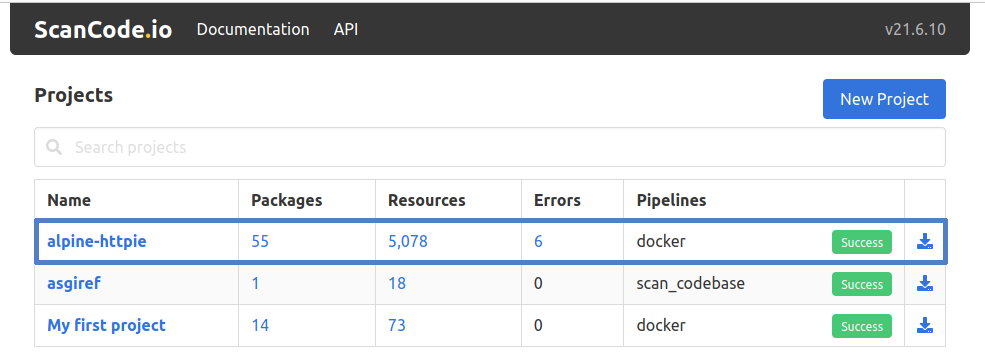Viewport: 985px width, 361px height.
Task: Open the Documentation menu item
Action: pyautogui.click(x=253, y=30)
